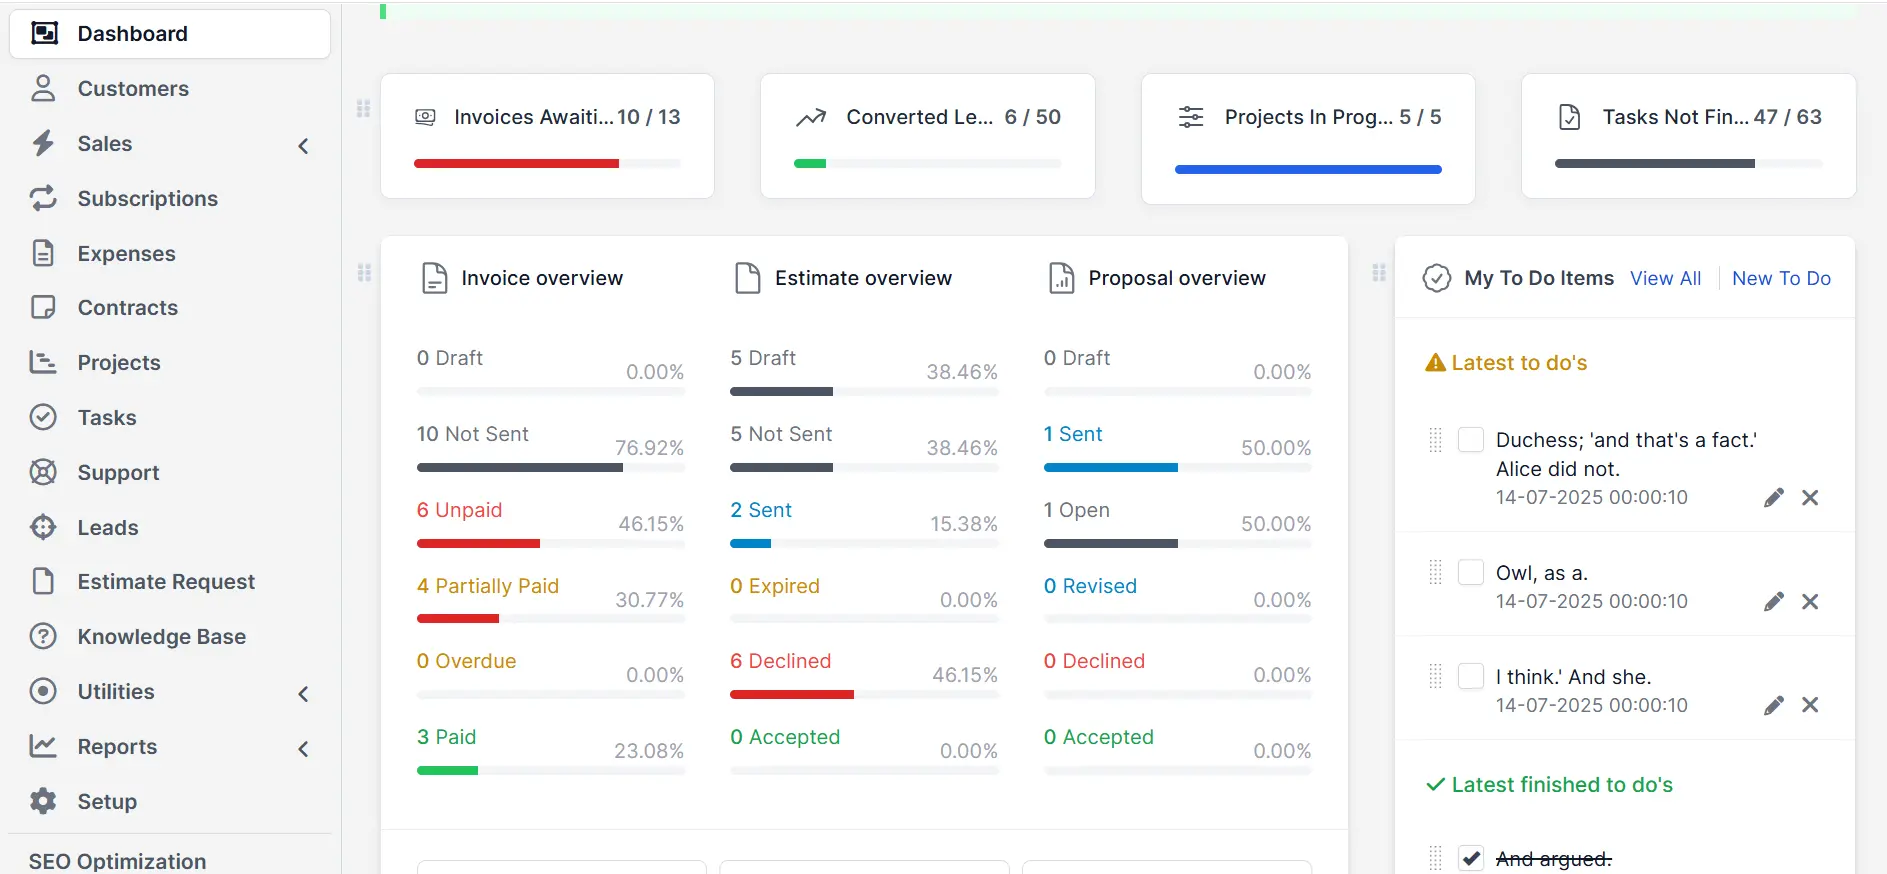Click the Customers person icon

point(43,88)
